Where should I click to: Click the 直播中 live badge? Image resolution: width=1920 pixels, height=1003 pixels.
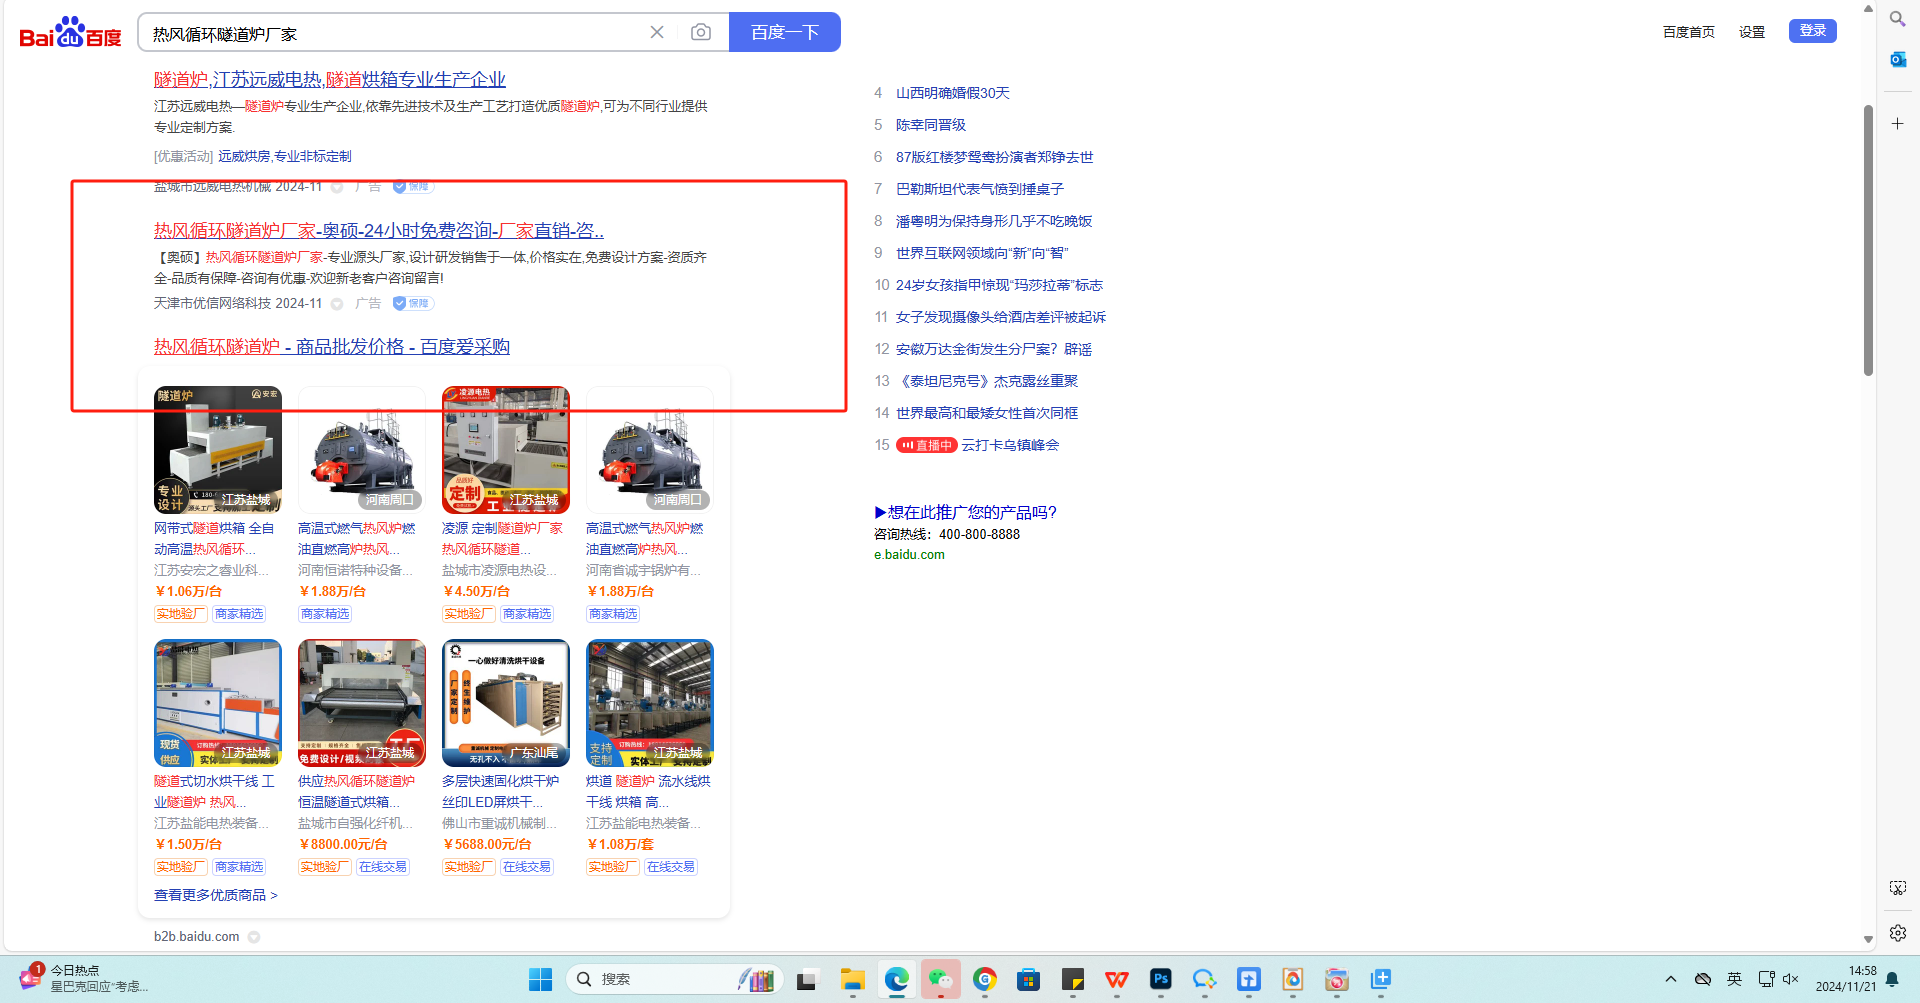[926, 445]
